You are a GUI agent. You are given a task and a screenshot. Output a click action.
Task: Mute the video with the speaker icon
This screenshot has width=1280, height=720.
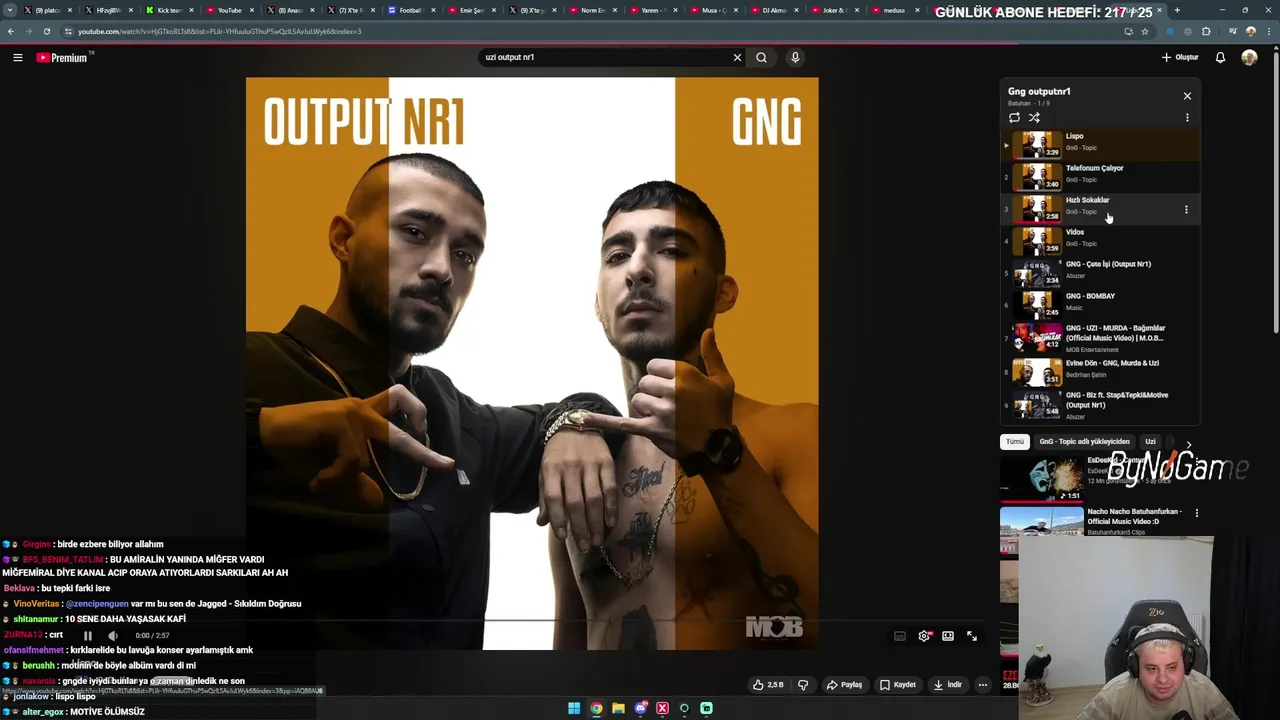(x=112, y=636)
